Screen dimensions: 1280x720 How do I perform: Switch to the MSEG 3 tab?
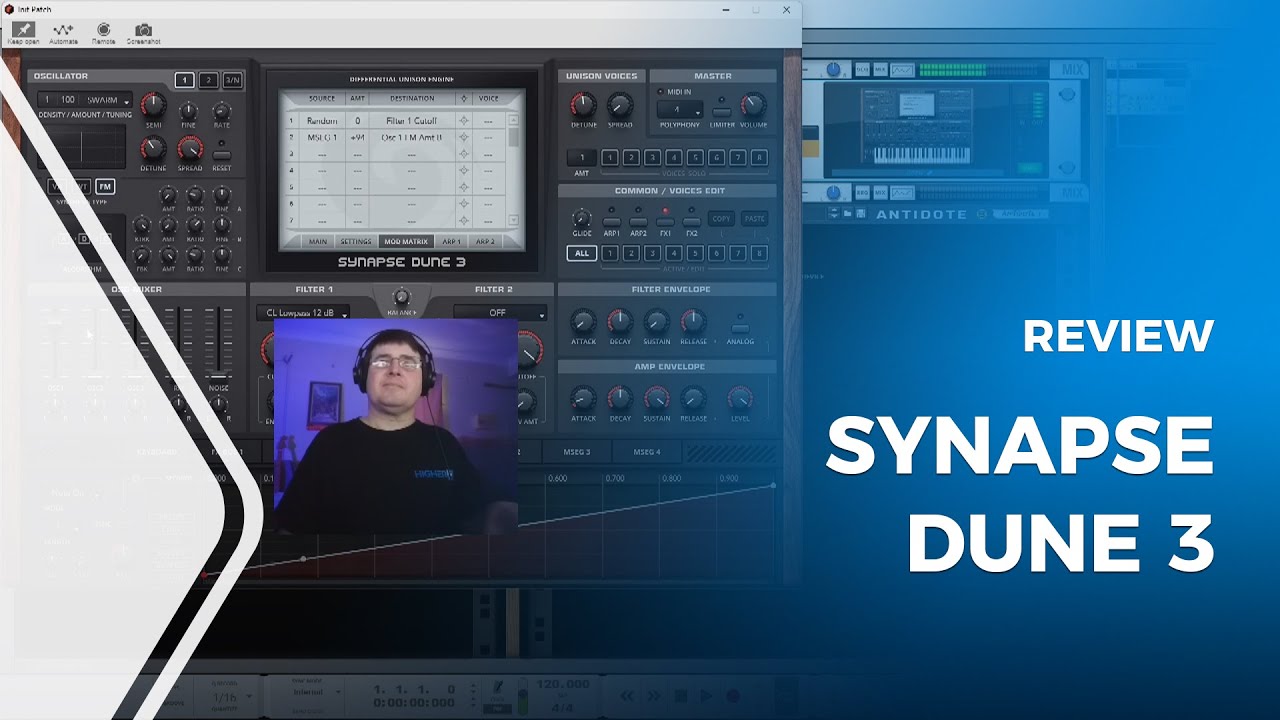577,452
